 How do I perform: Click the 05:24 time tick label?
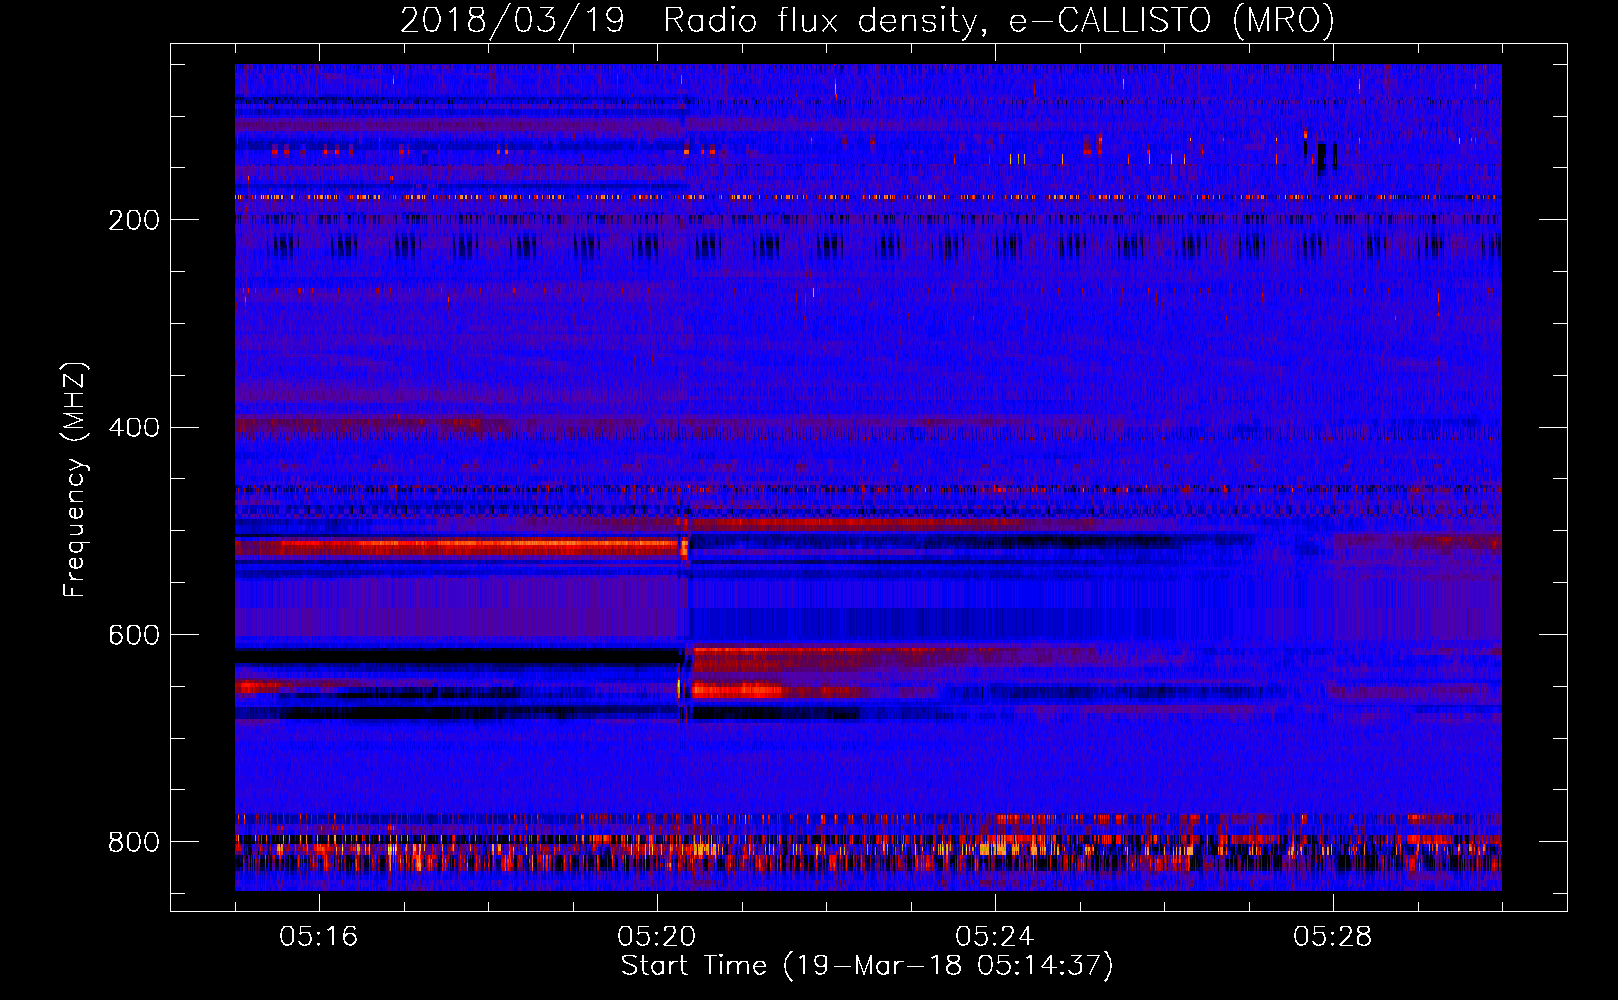click(994, 936)
